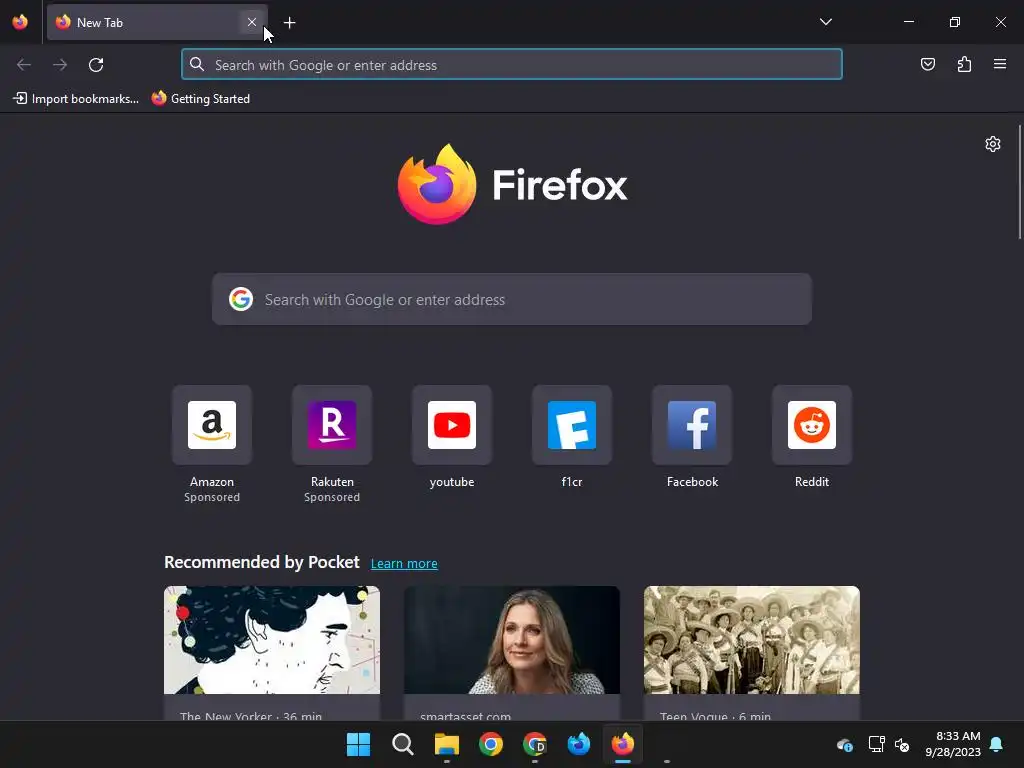Screen dimensions: 1024x768
Task: Click the Firefox taskbar icon
Action: point(622,744)
